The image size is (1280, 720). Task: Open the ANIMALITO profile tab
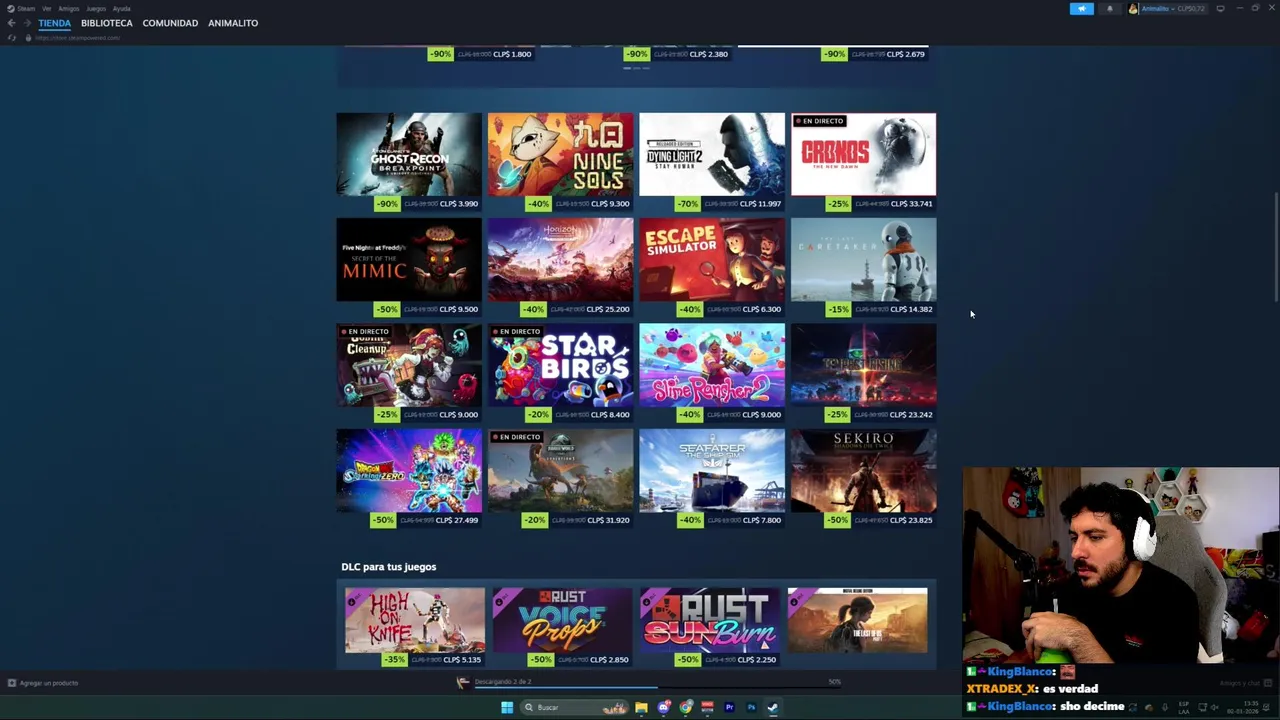(x=233, y=23)
